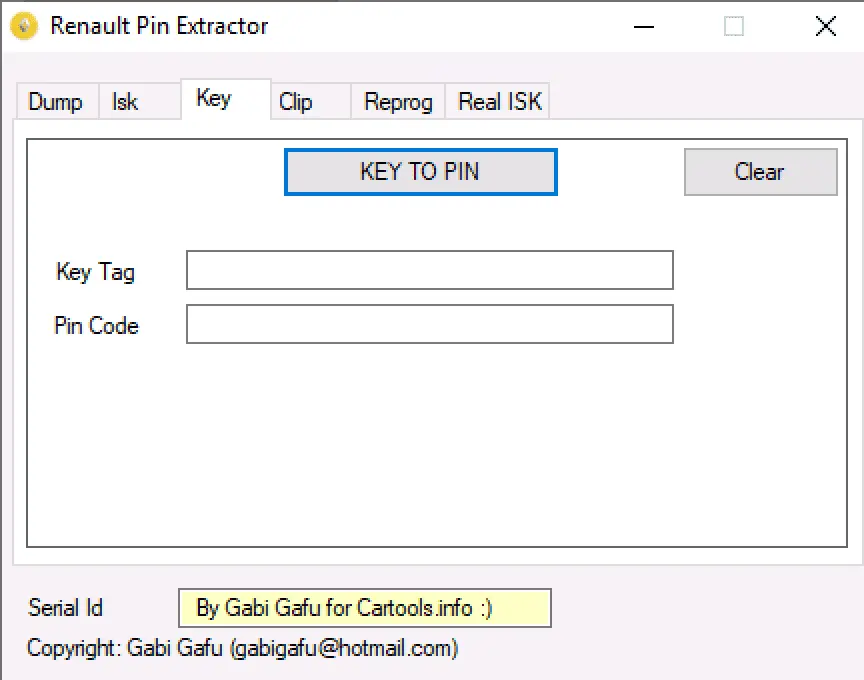Open the Reprog tab
Viewport: 864px width, 680px height.
coord(398,102)
